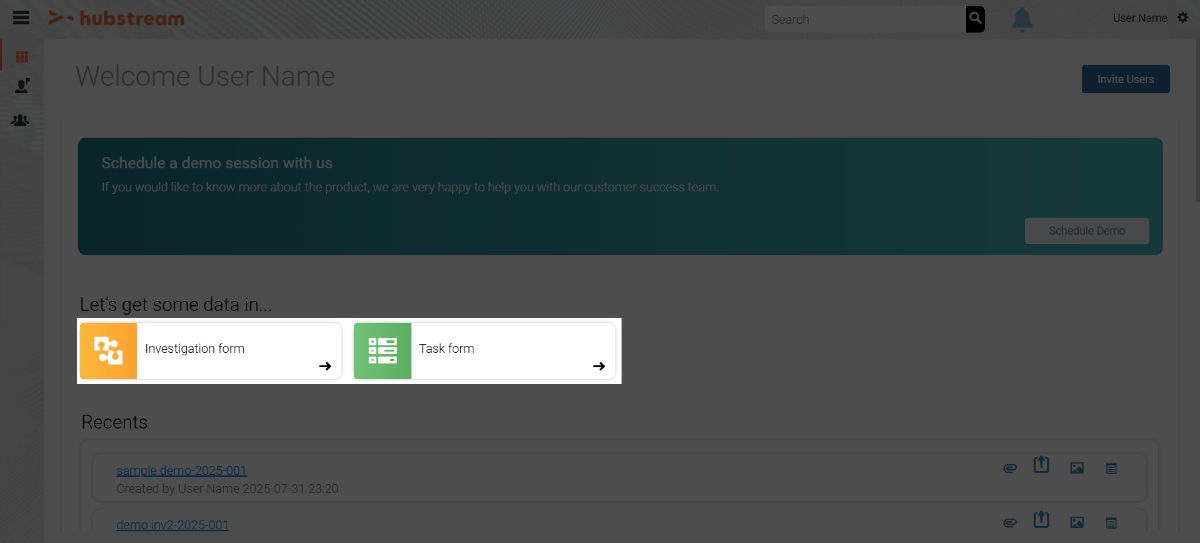This screenshot has height=543, width=1200.
Task: Click image icon for sample demo-2025-001
Action: point(1077,468)
